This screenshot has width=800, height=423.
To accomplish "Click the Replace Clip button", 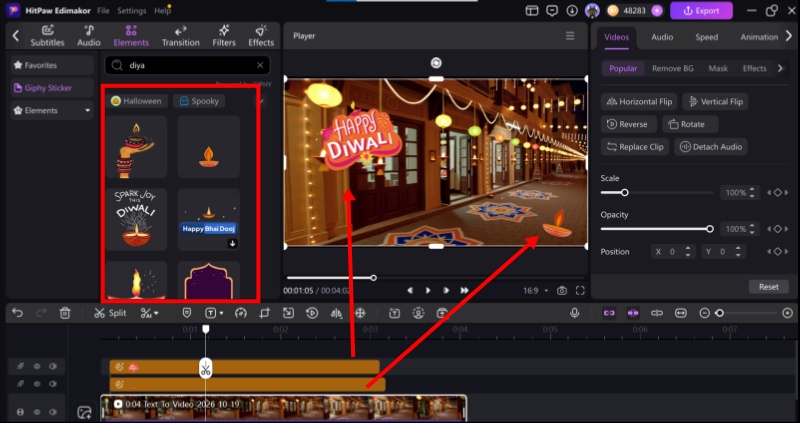I will click(x=635, y=147).
